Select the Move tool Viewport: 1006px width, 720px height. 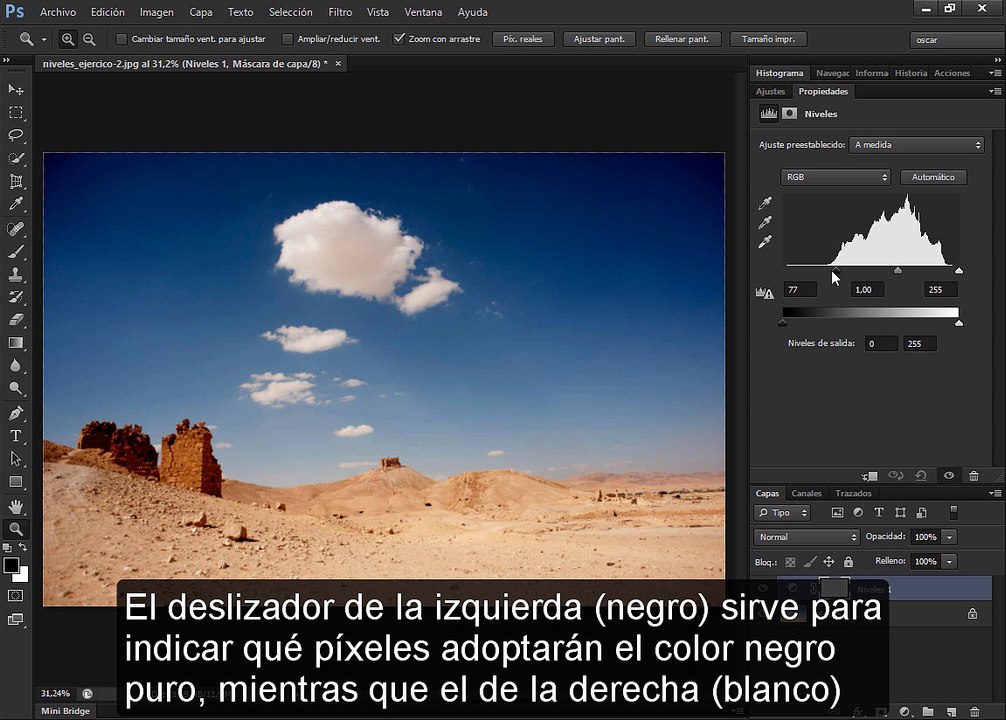pos(16,89)
